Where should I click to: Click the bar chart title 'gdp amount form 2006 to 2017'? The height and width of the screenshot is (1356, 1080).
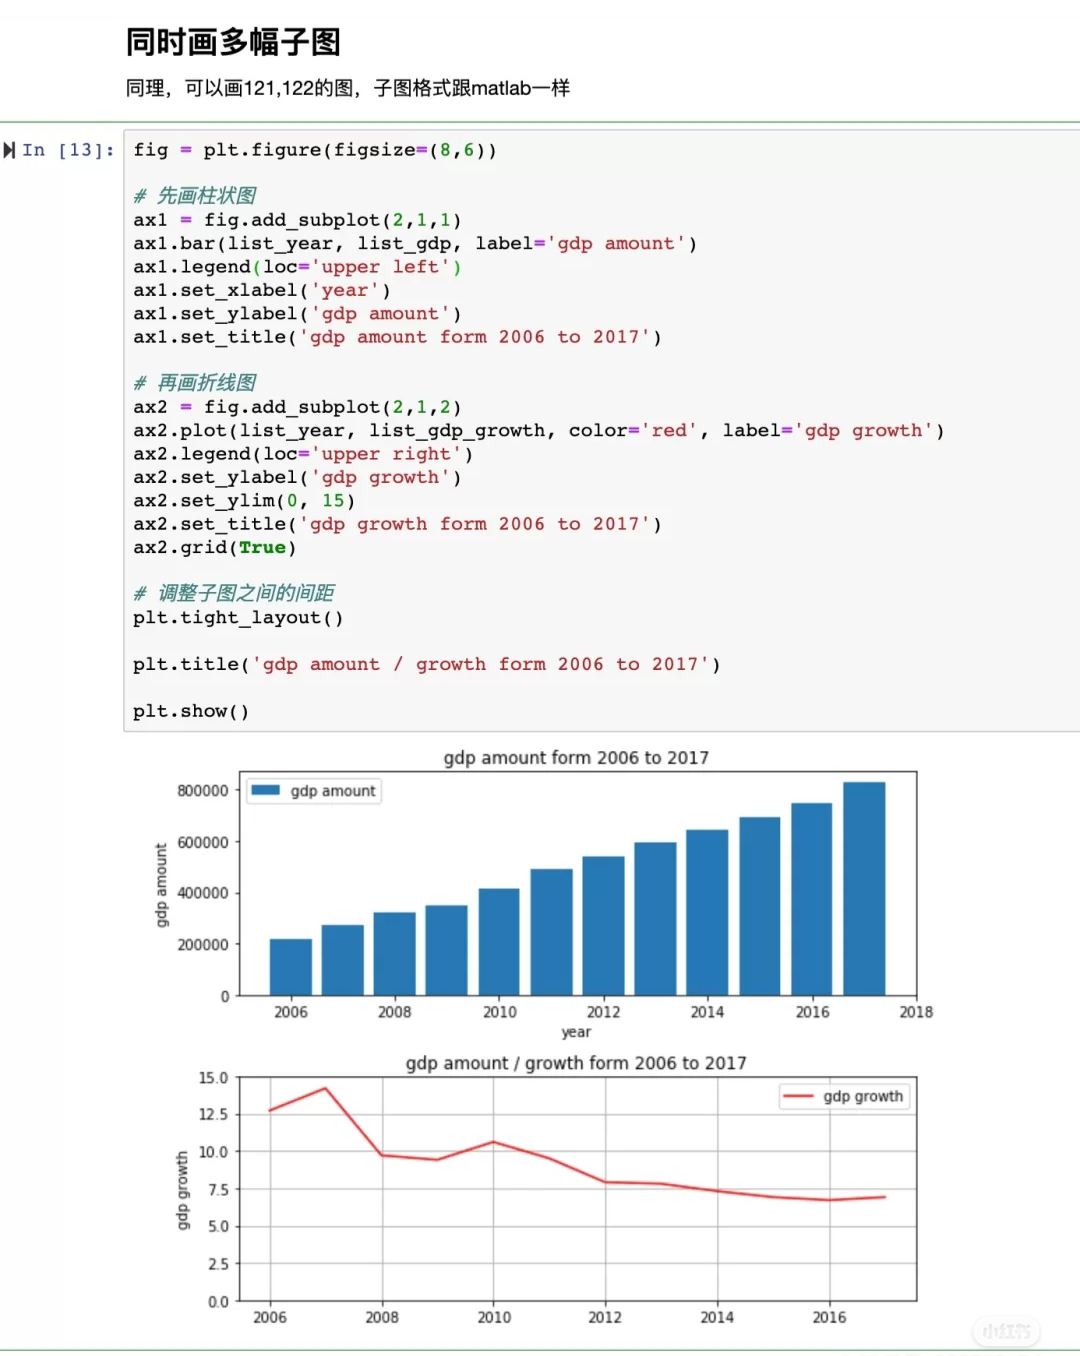[576, 758]
